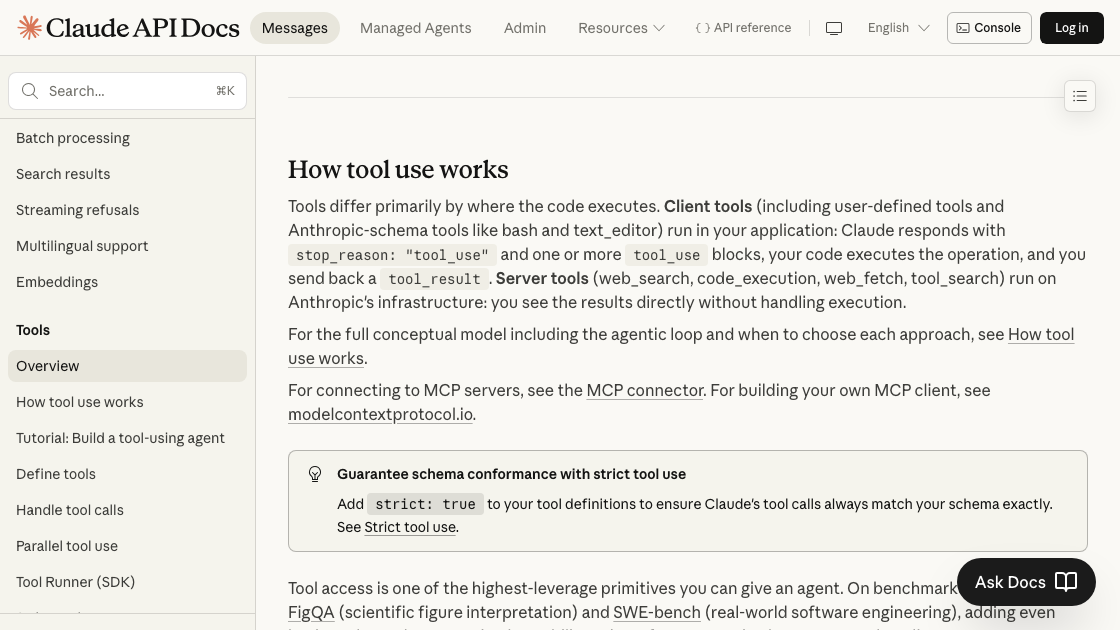Click the Tools sidebar section header
This screenshot has height=630, width=1120.
click(x=33, y=330)
